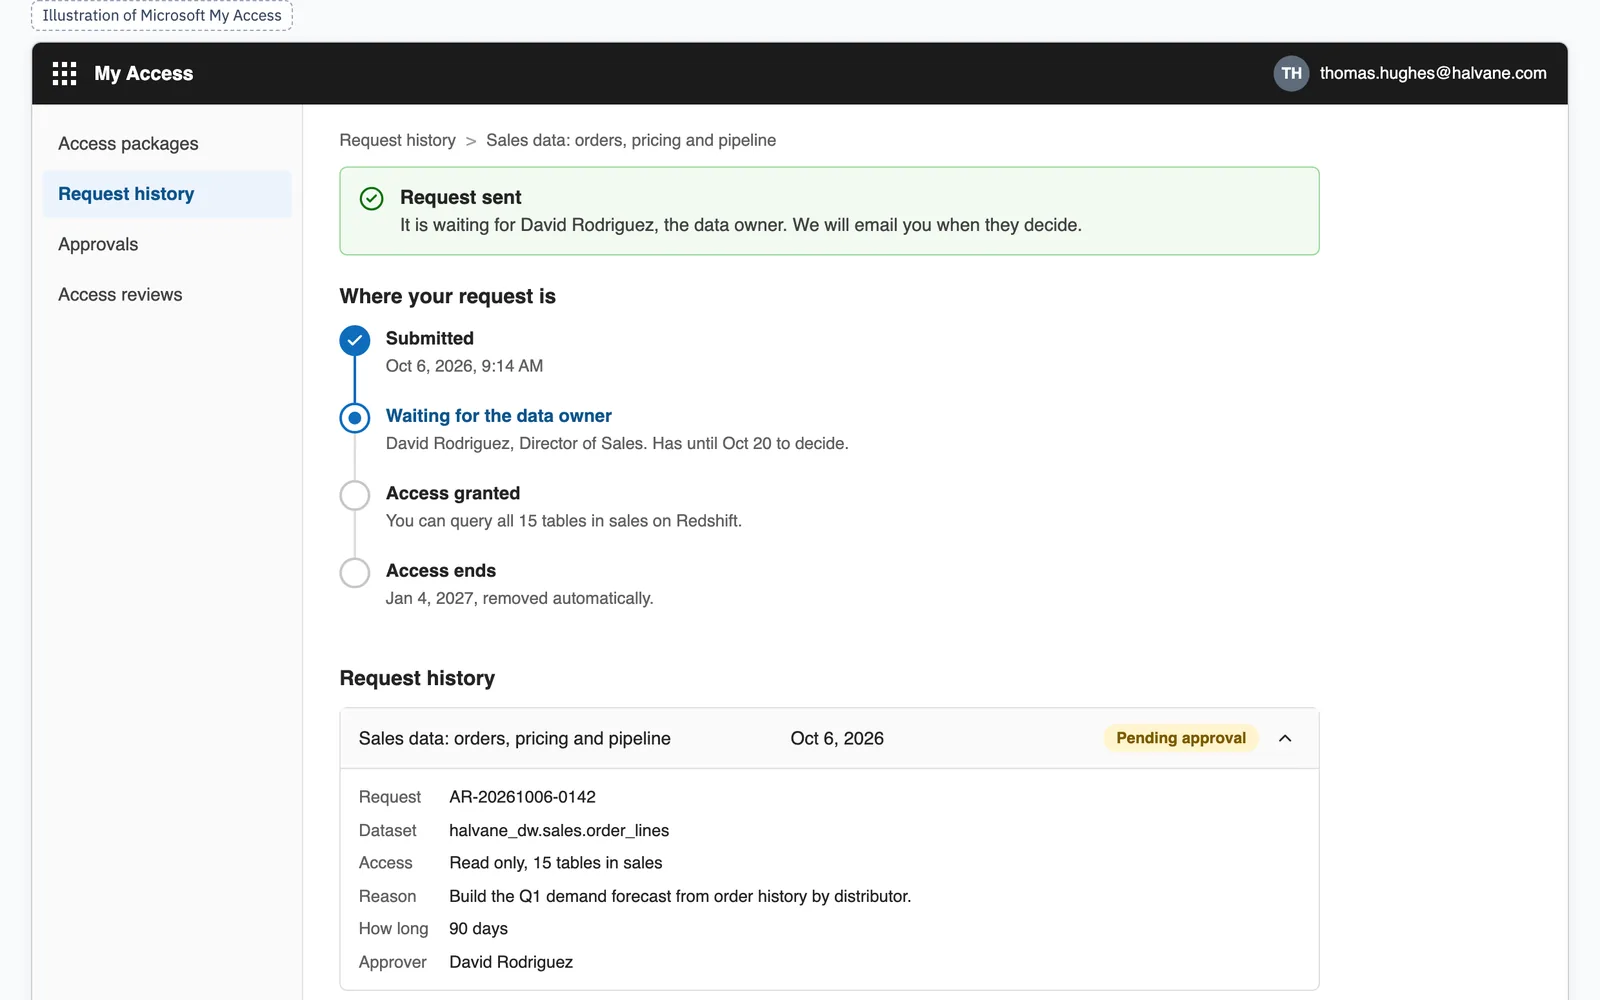Click the Submitted step checkmark circle
This screenshot has width=1600, height=1000.
[x=355, y=341]
